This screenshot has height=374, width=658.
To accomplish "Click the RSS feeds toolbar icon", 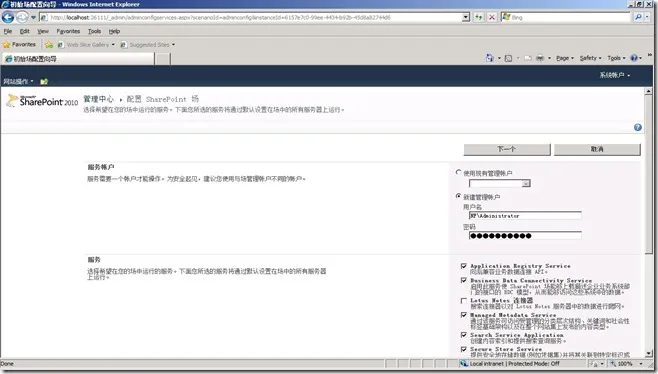I will 508,58.
